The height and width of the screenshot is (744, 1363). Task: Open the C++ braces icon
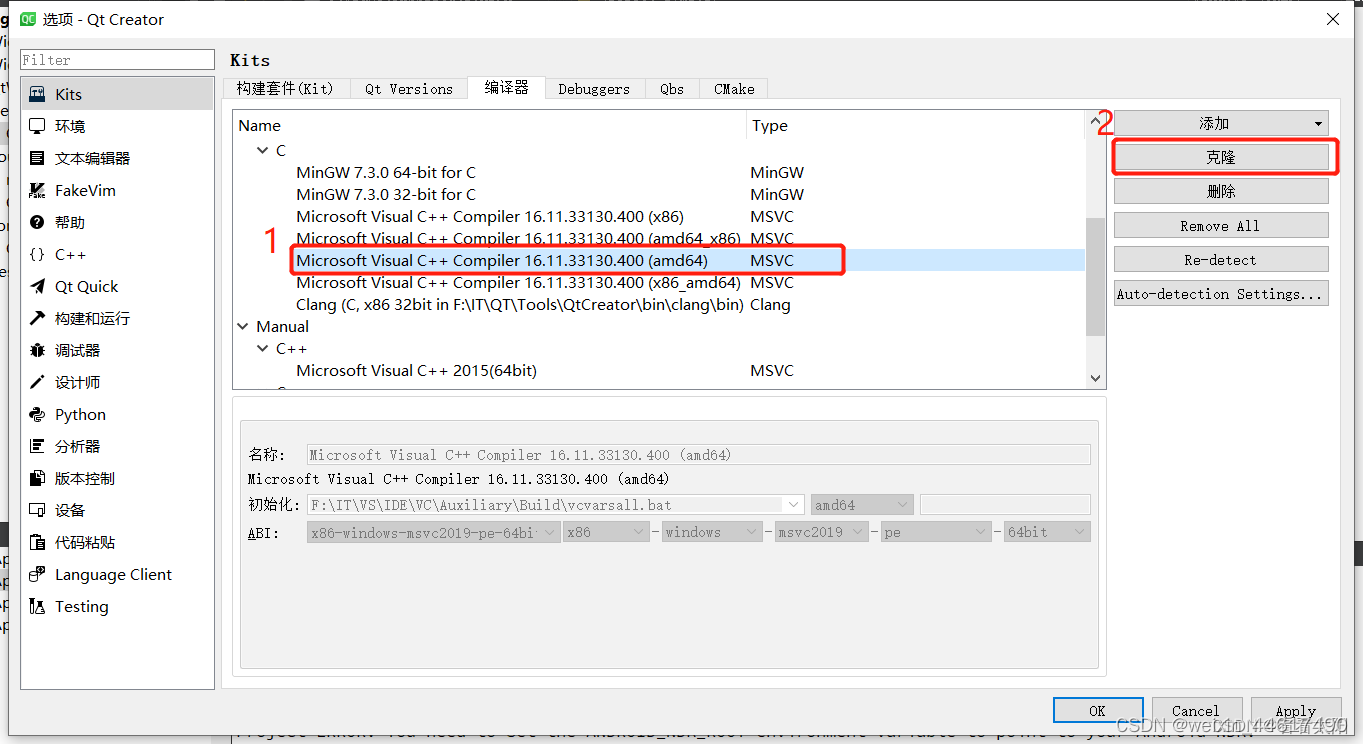[37, 254]
